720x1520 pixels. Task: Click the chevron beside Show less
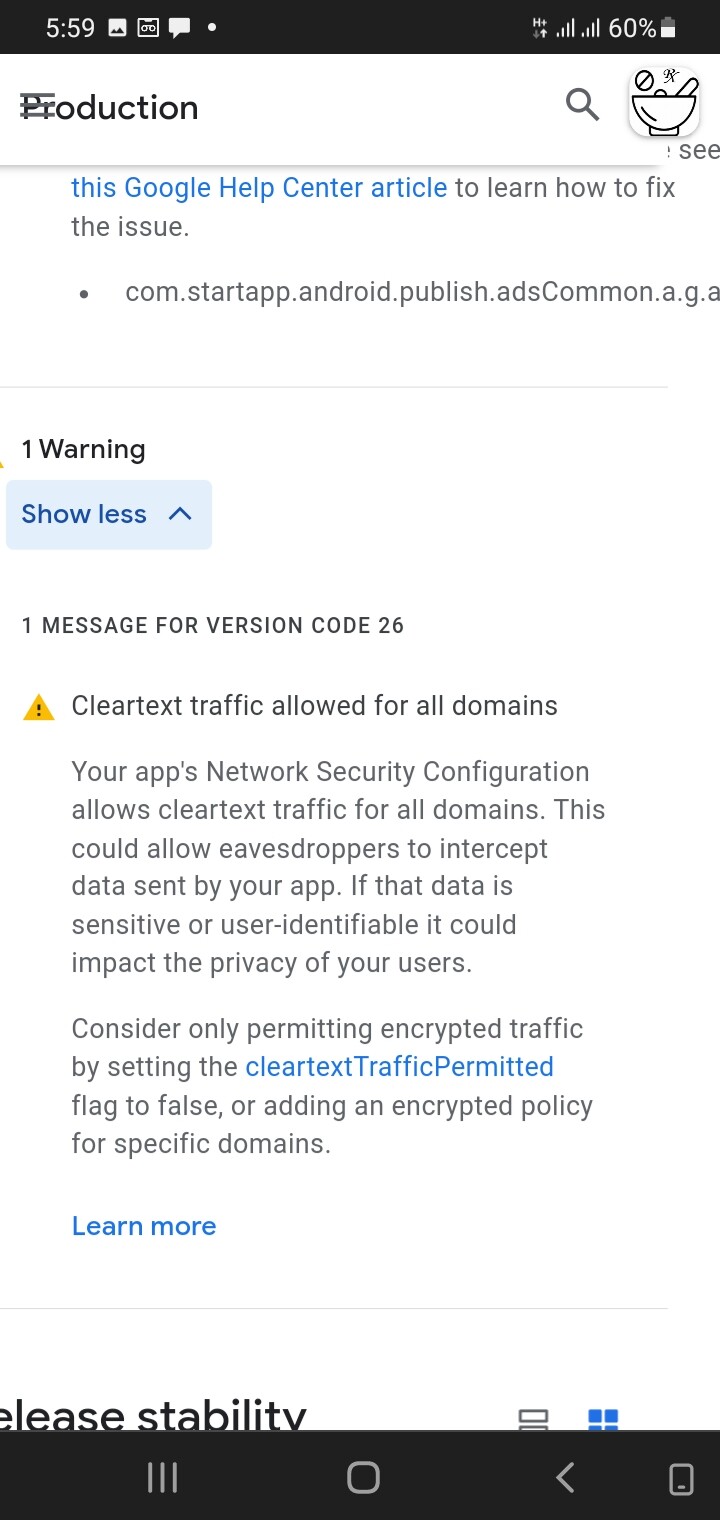180,514
